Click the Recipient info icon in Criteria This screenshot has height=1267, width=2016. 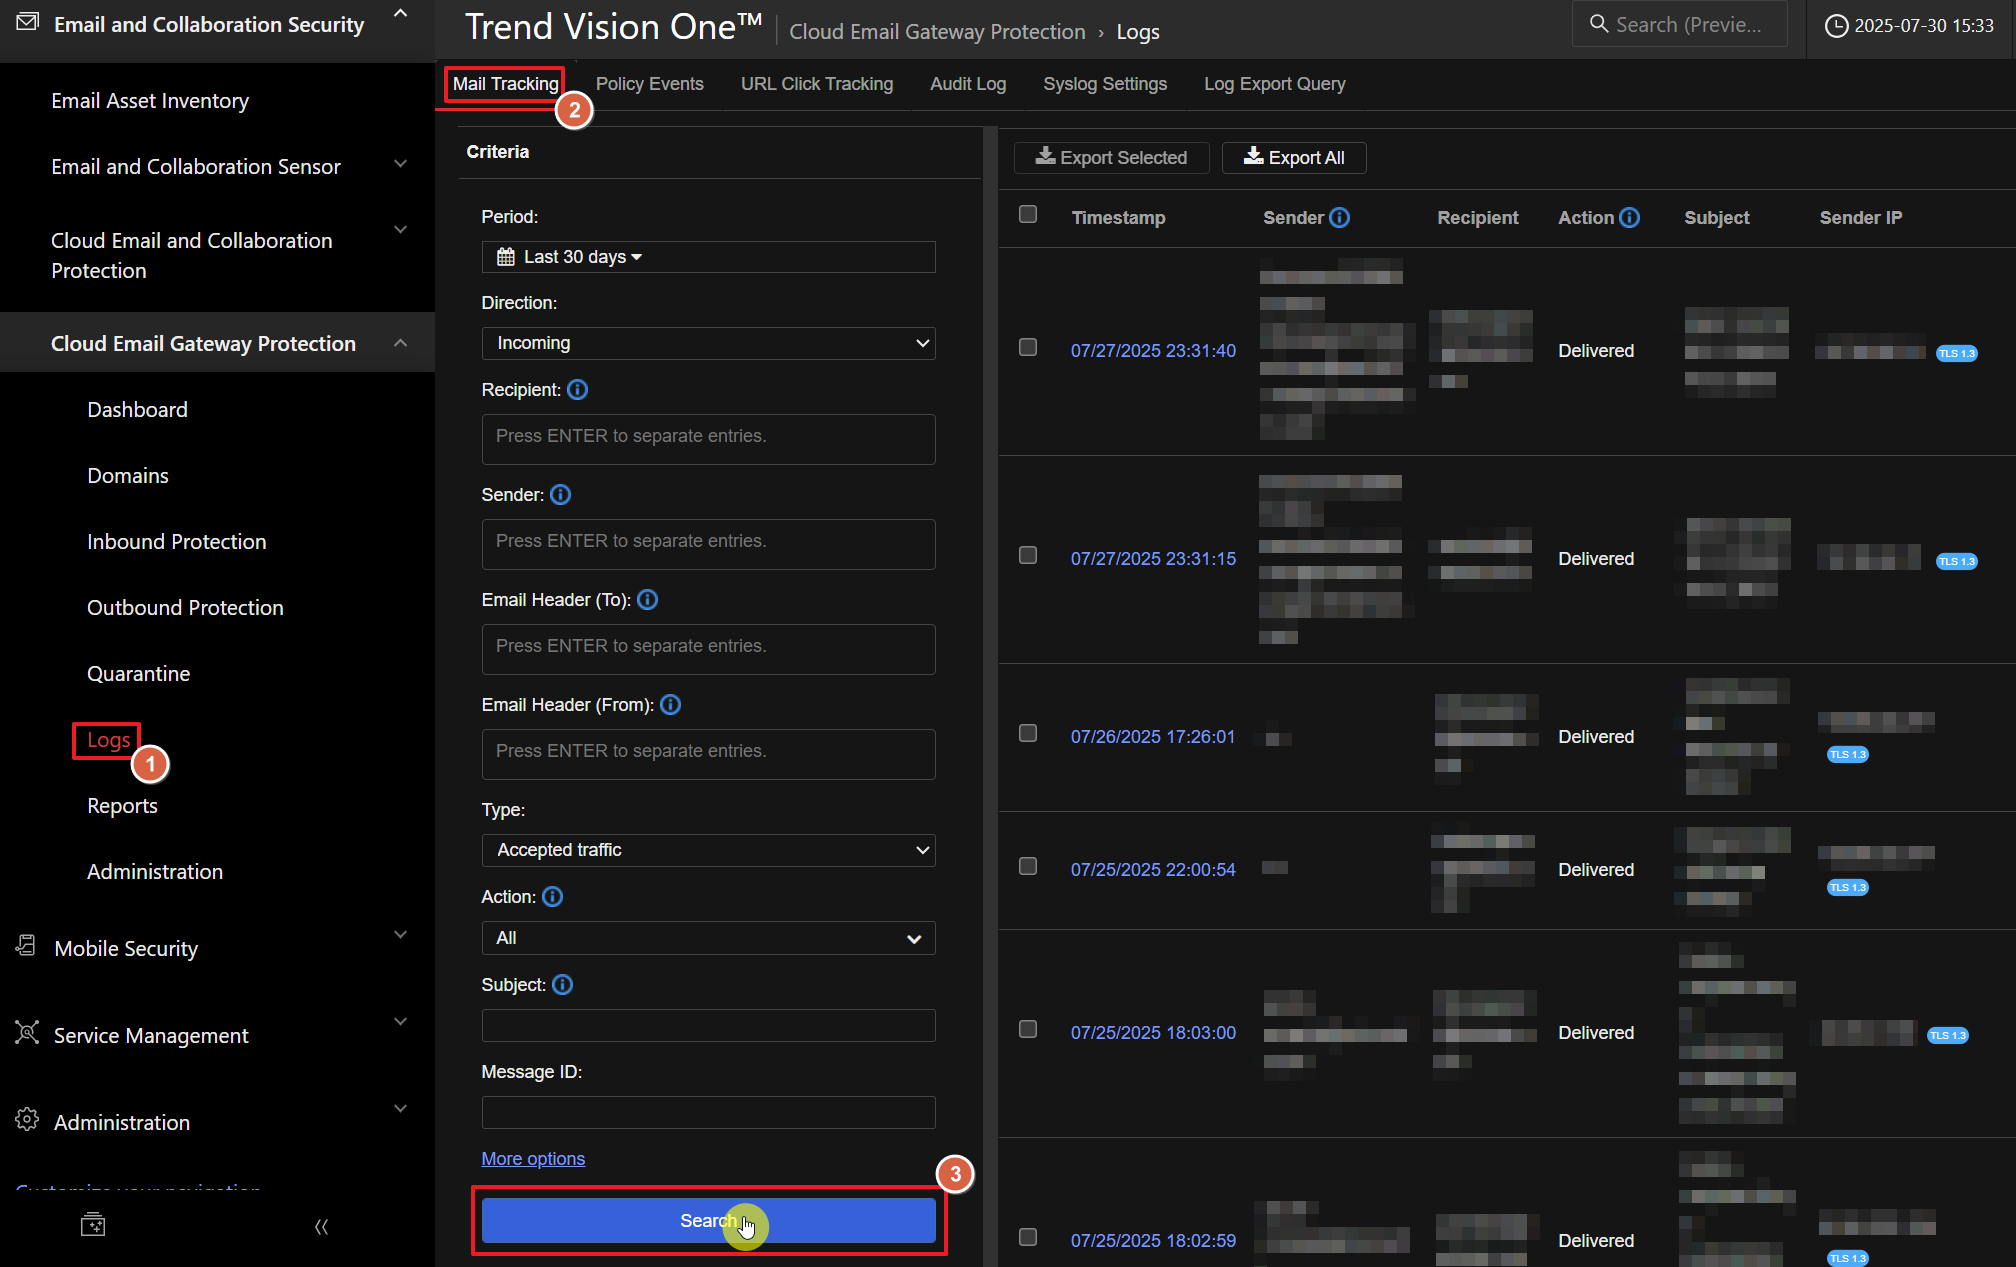coord(578,390)
